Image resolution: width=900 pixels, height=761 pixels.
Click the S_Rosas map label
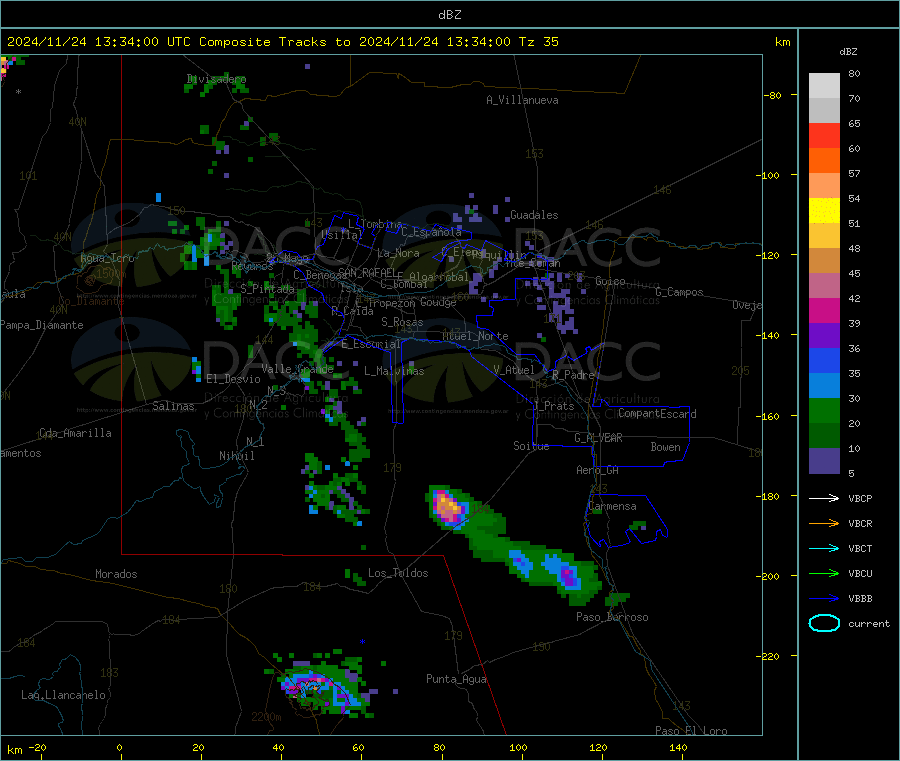coord(402,322)
